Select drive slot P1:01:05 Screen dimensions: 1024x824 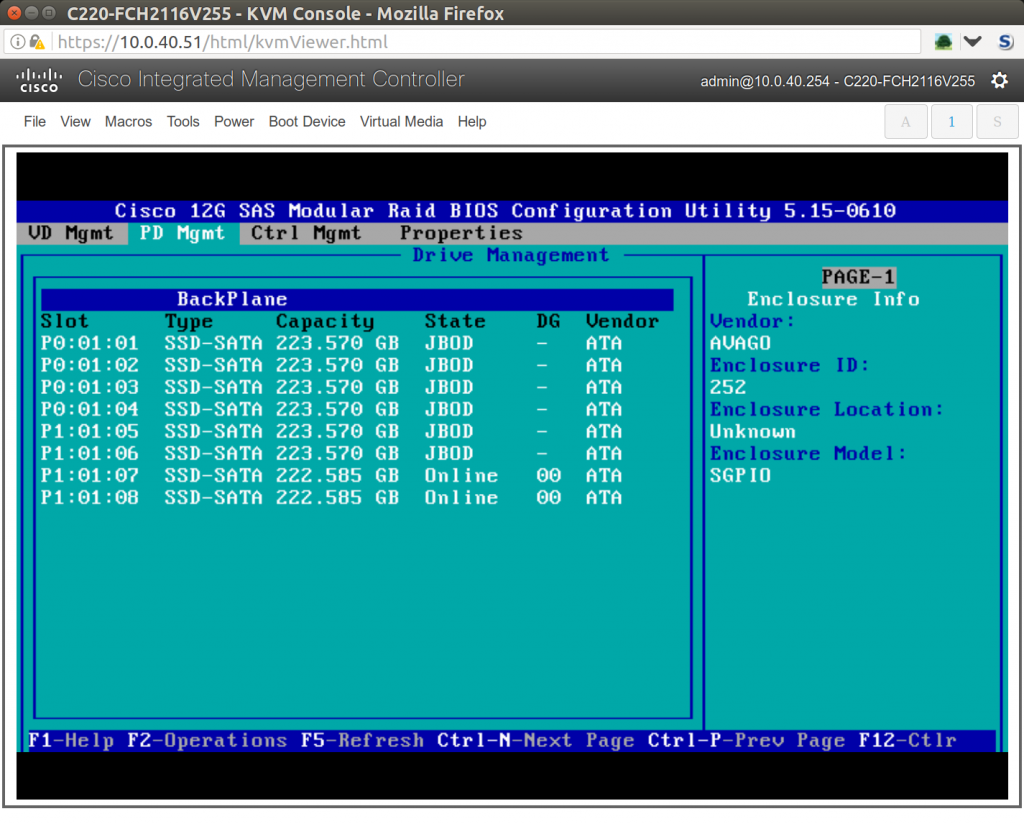click(357, 432)
